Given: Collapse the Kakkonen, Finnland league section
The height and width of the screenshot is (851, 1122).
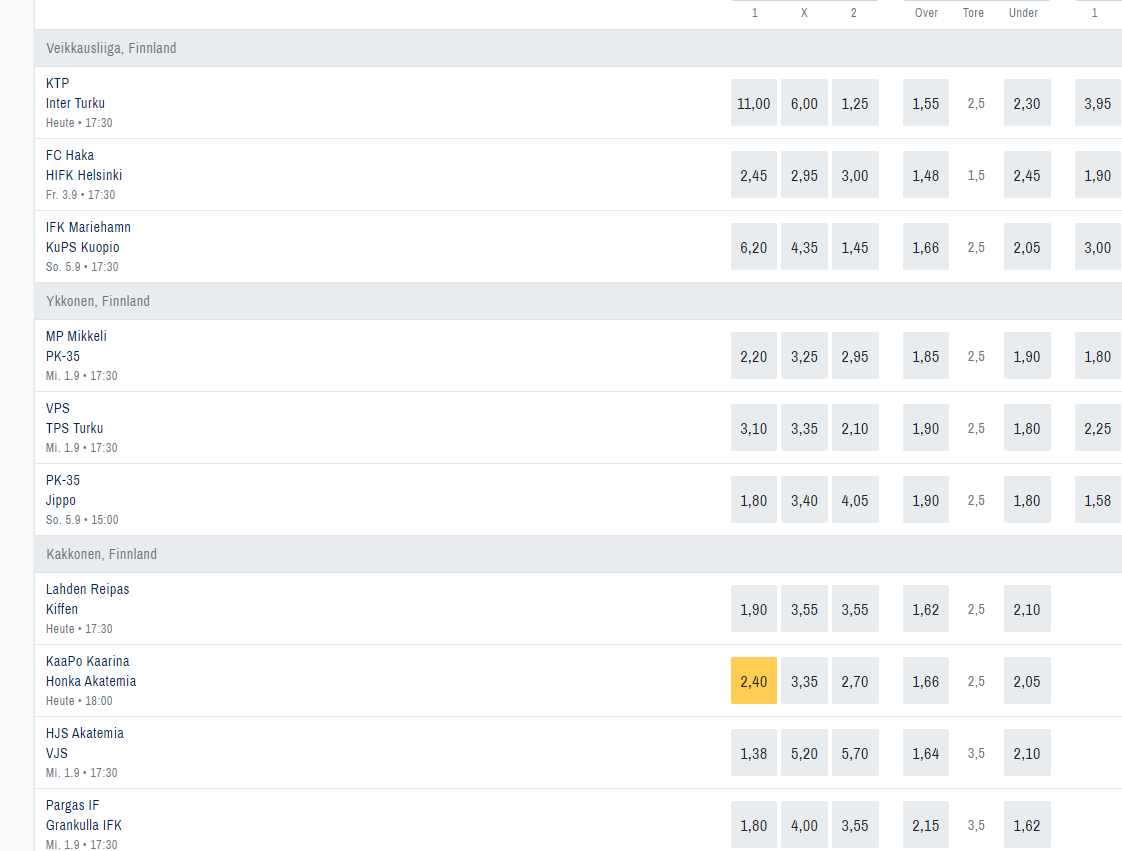Looking at the screenshot, I should (101, 554).
